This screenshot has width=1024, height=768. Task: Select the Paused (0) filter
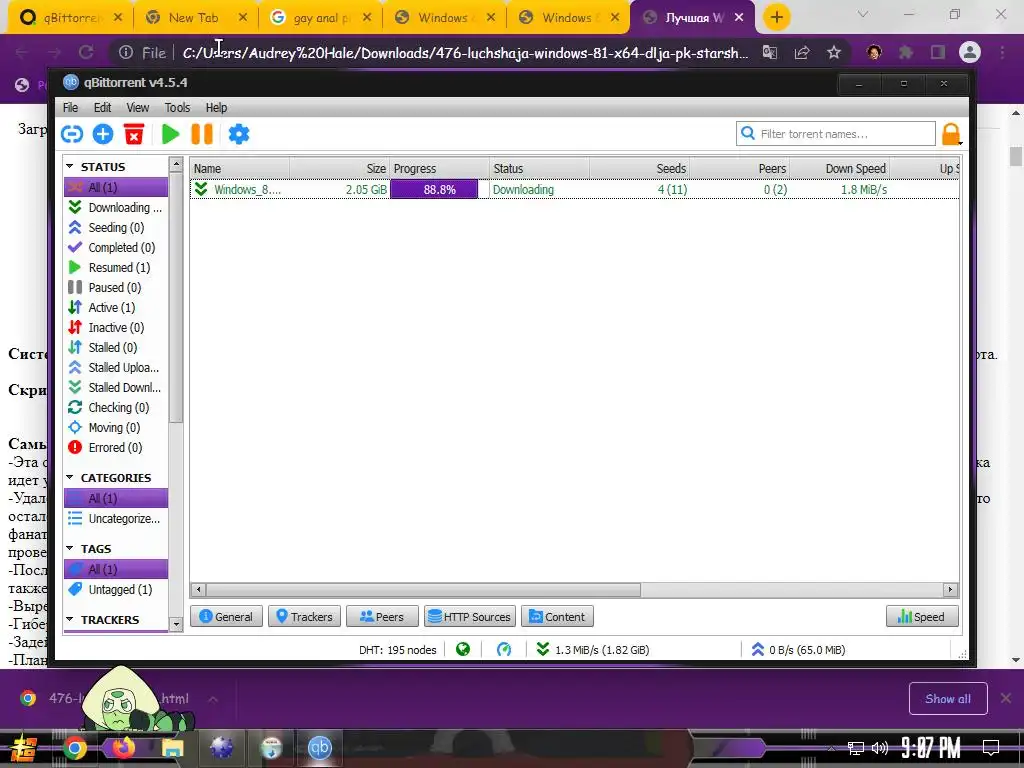(x=116, y=287)
